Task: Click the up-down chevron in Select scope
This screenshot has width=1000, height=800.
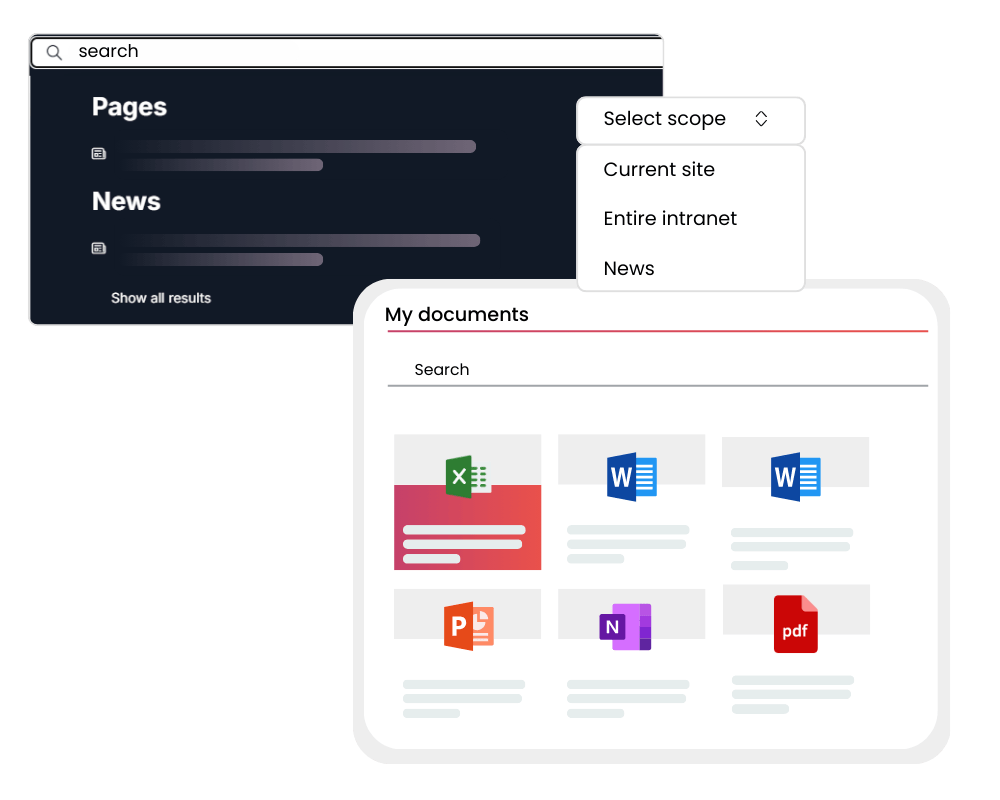Action: 761,119
